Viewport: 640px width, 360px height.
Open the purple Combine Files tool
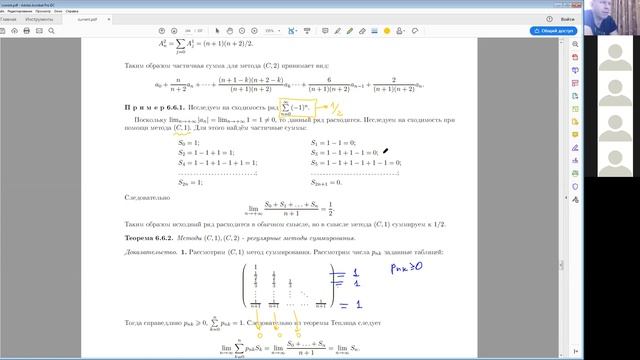[x=575, y=70]
